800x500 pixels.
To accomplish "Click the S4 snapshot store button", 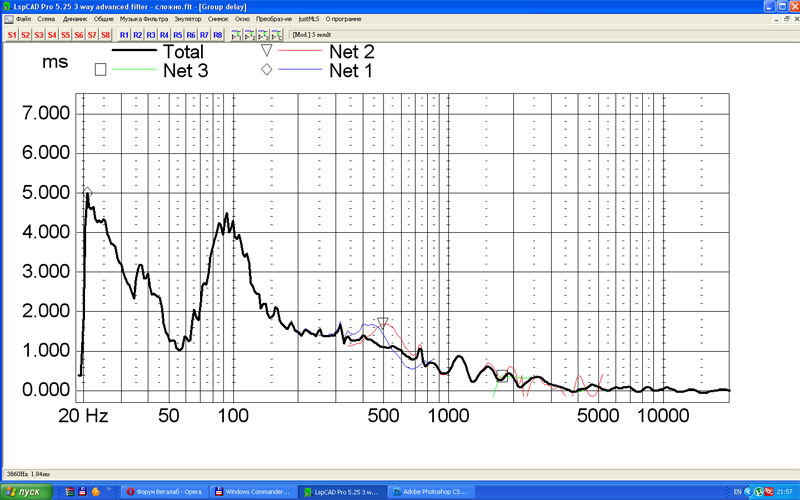I will pos(52,35).
